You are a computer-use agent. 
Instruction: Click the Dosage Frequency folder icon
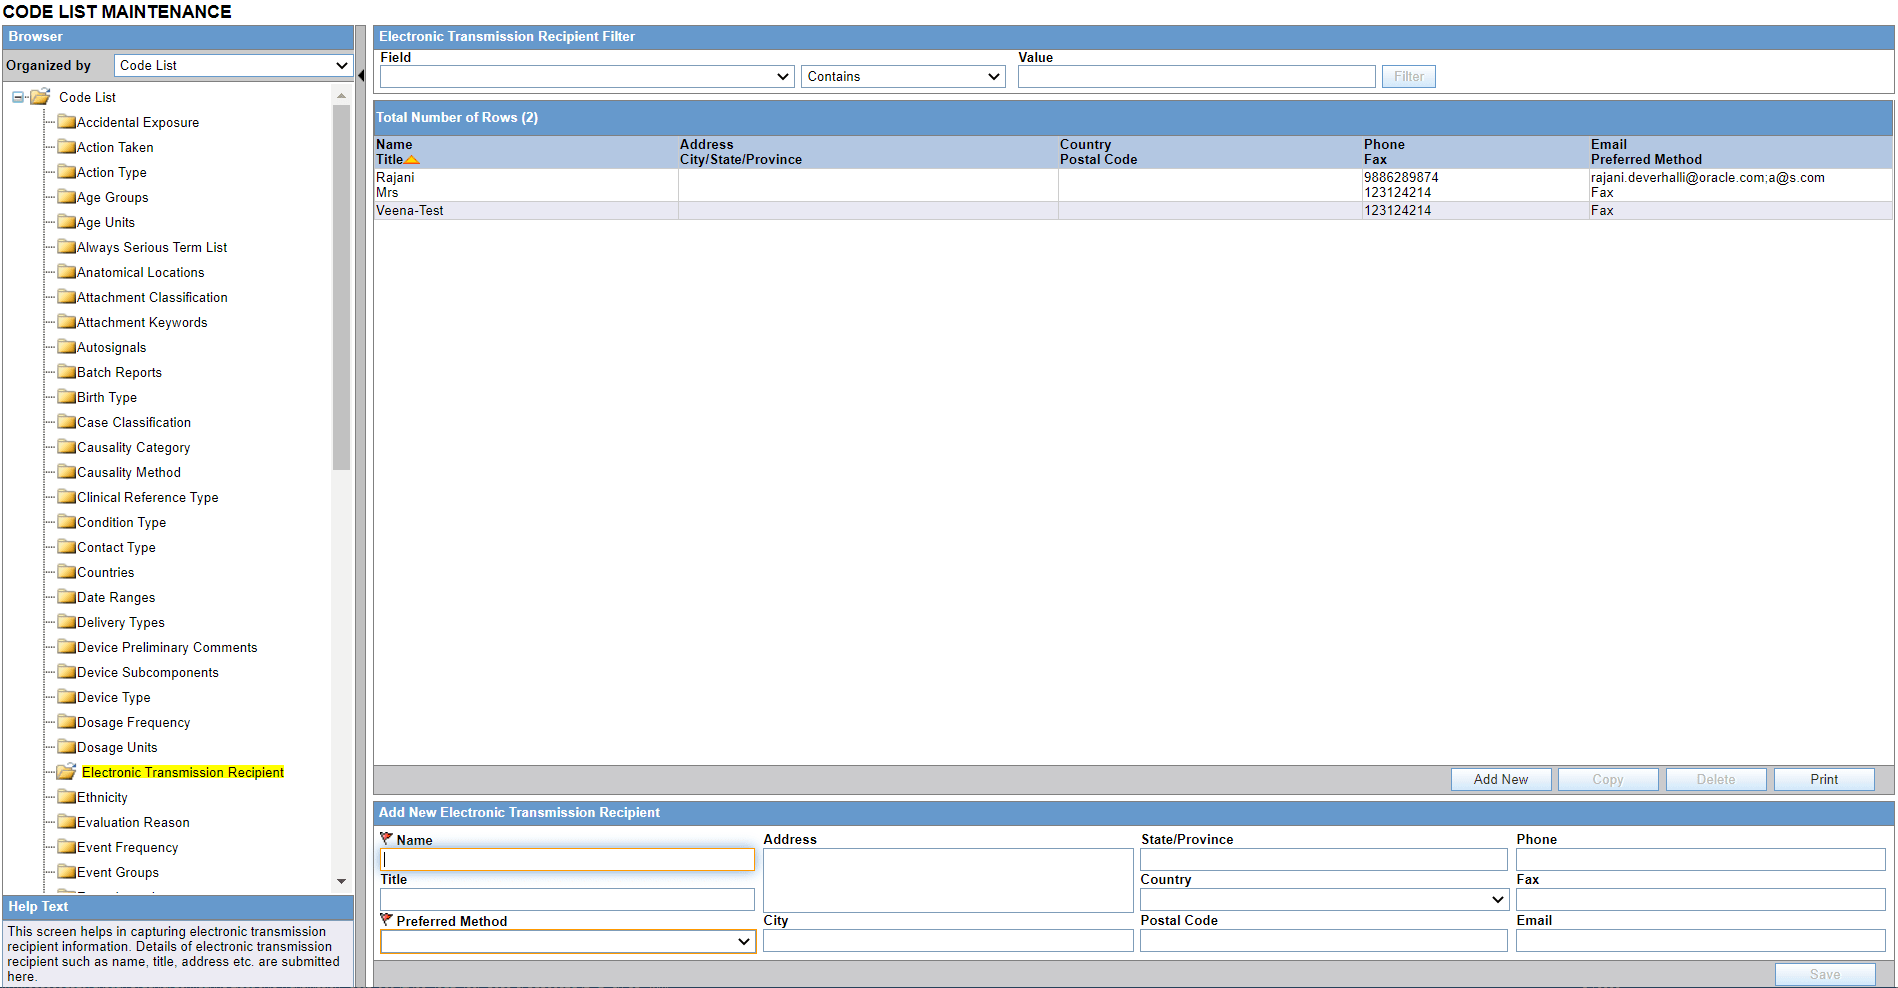click(66, 722)
